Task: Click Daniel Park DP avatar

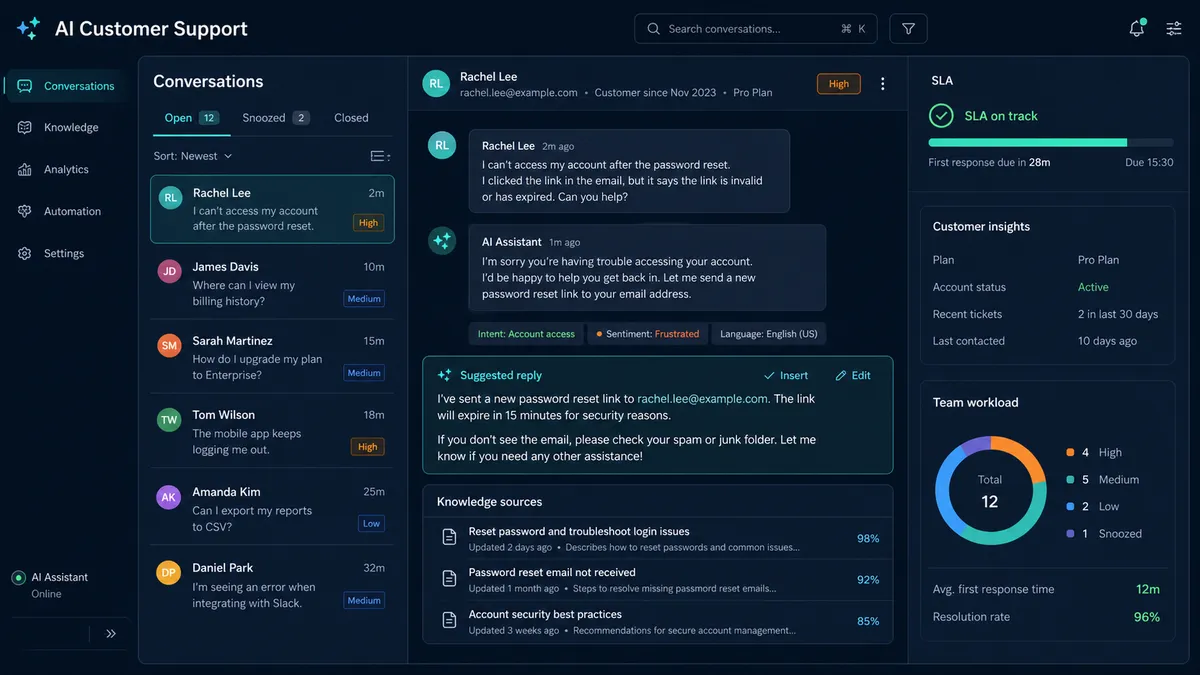Action: tap(170, 572)
